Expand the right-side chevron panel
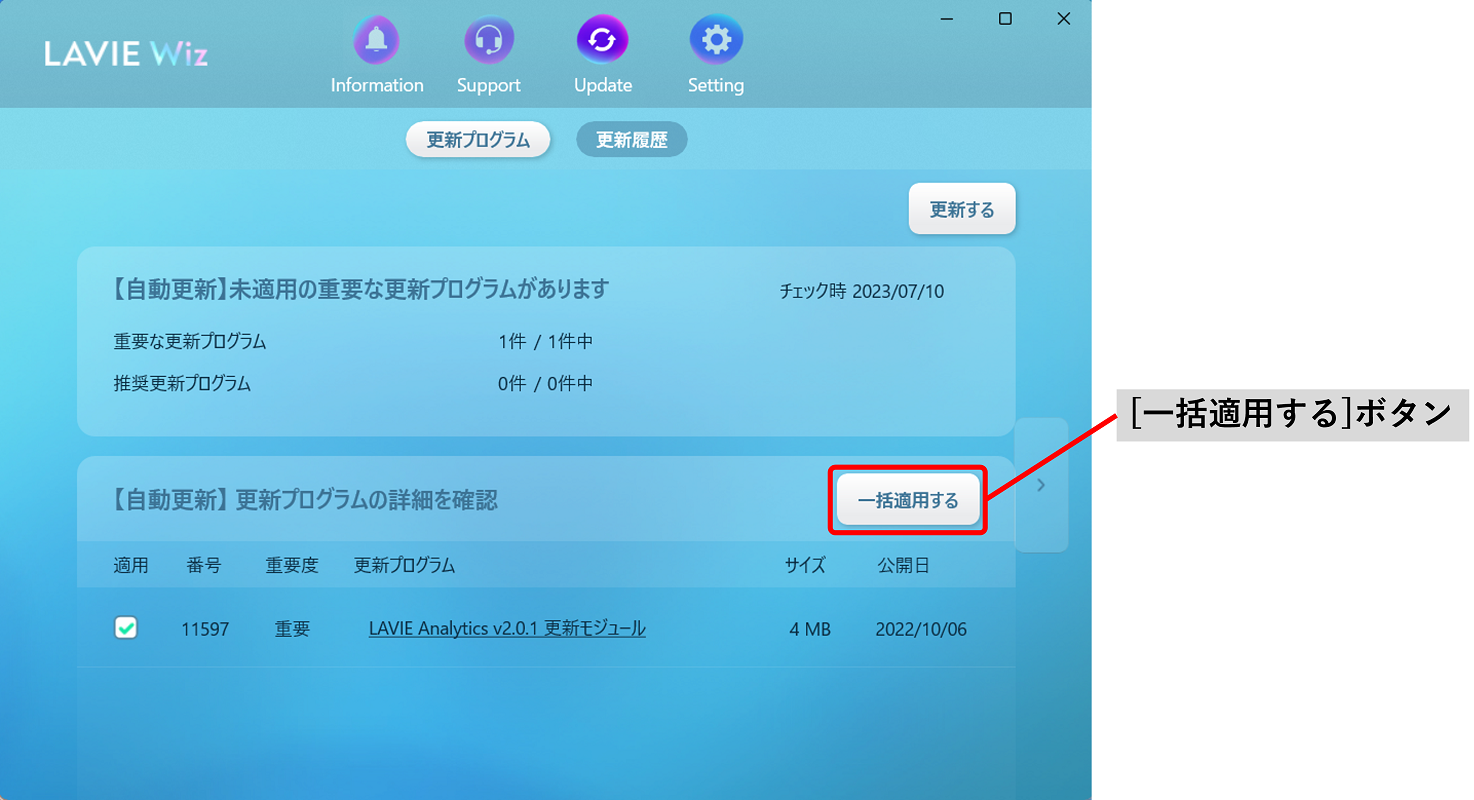 point(1041,485)
